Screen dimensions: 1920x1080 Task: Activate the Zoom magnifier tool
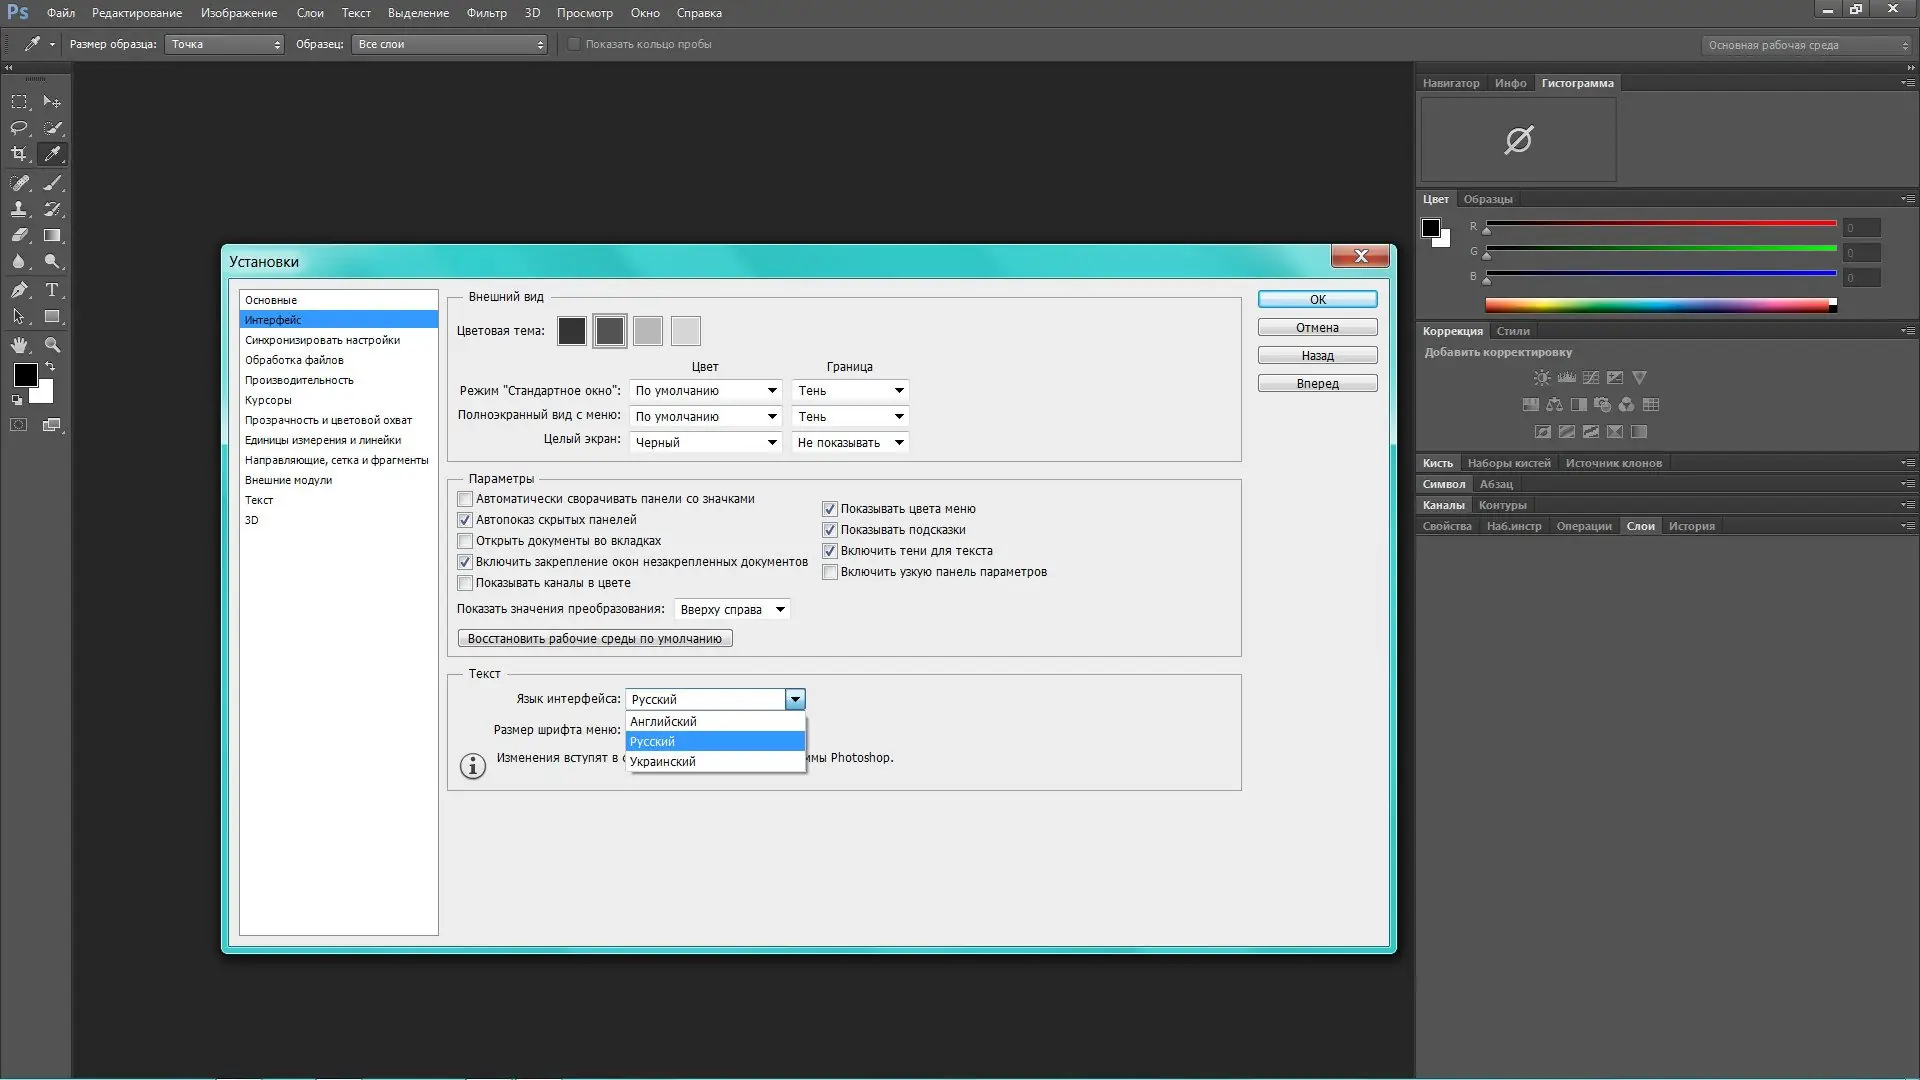[52, 345]
